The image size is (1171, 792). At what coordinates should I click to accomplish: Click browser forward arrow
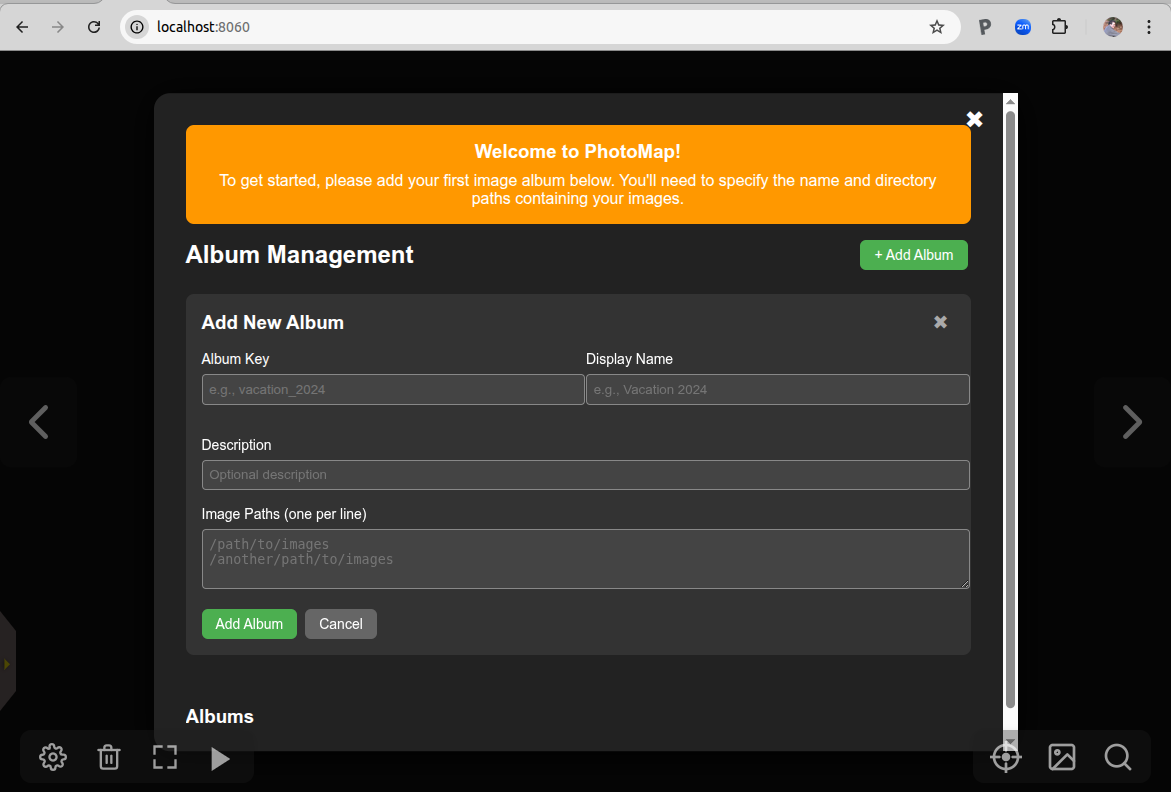[58, 27]
